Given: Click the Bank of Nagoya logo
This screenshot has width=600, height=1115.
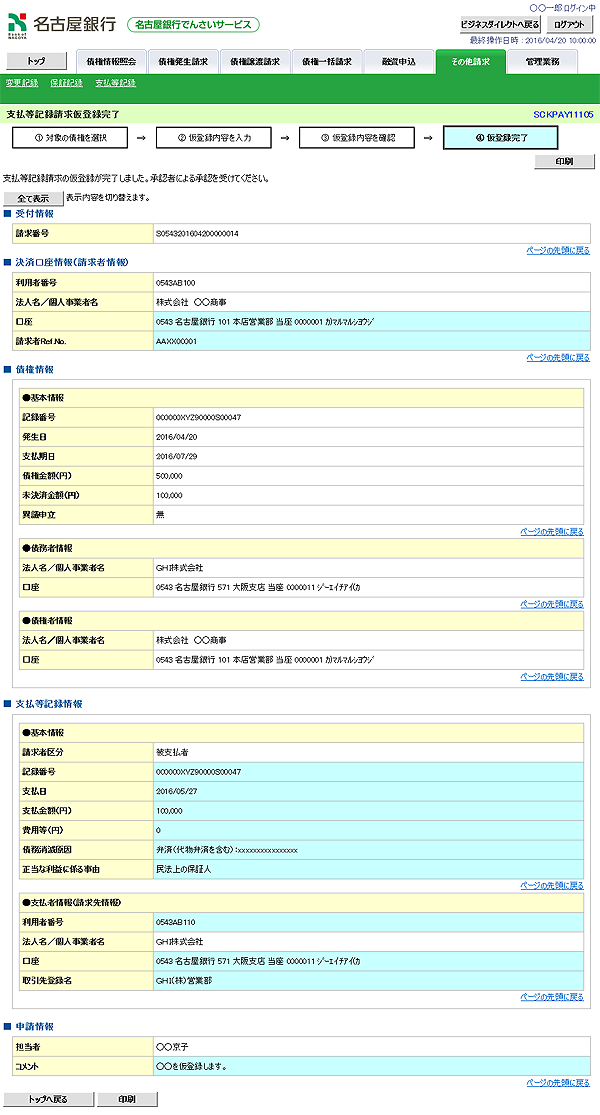Looking at the screenshot, I should (62, 24).
